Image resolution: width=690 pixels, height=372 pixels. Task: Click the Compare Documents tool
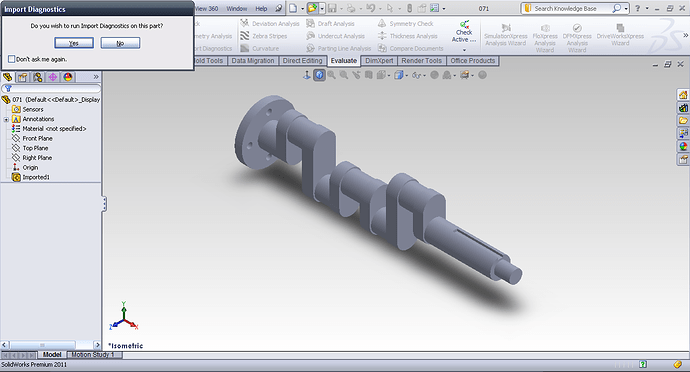(x=411, y=48)
